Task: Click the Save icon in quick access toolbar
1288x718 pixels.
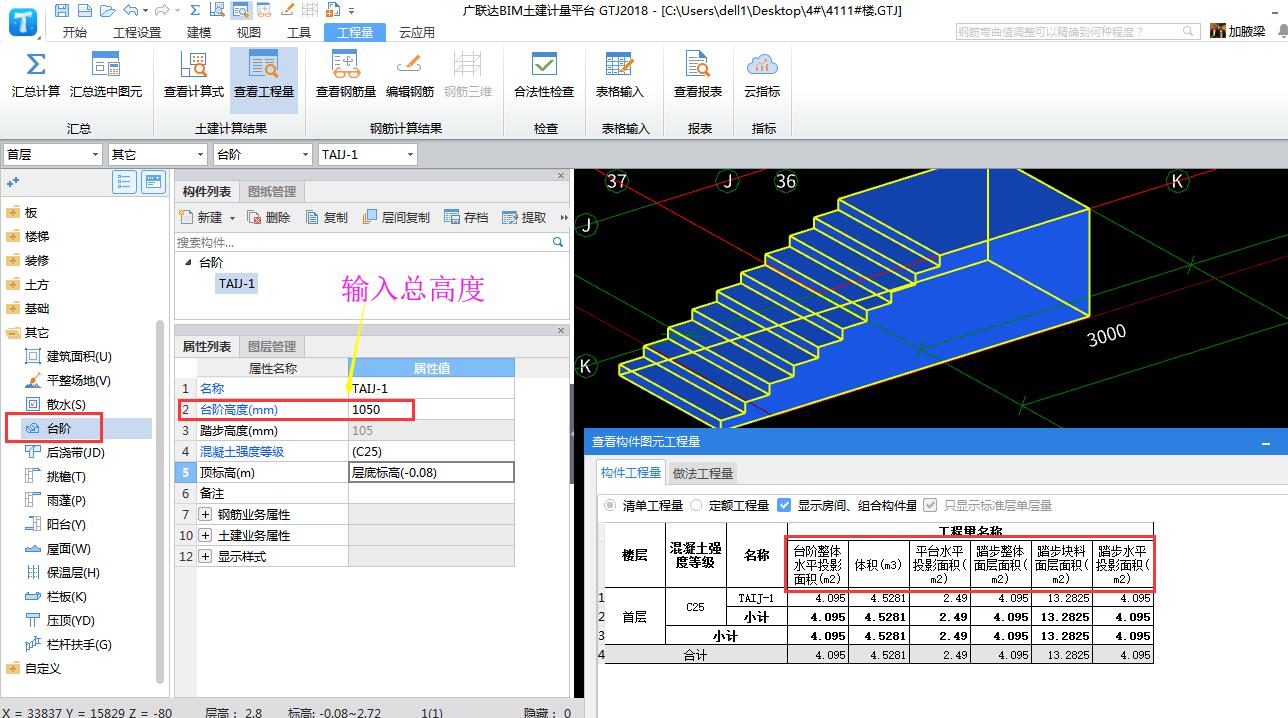Action: coord(62,11)
